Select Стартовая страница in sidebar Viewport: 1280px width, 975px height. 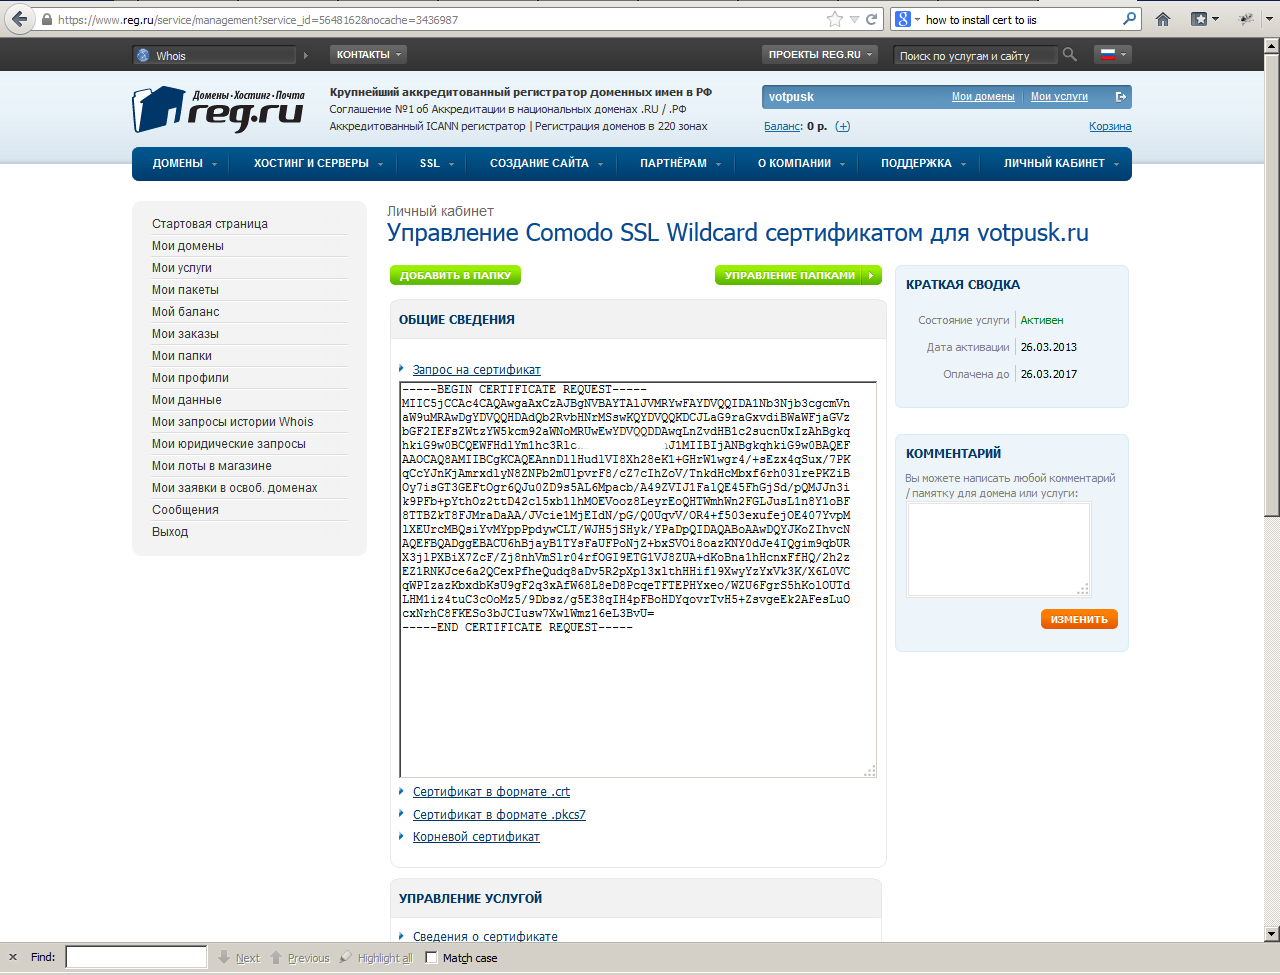tap(210, 224)
